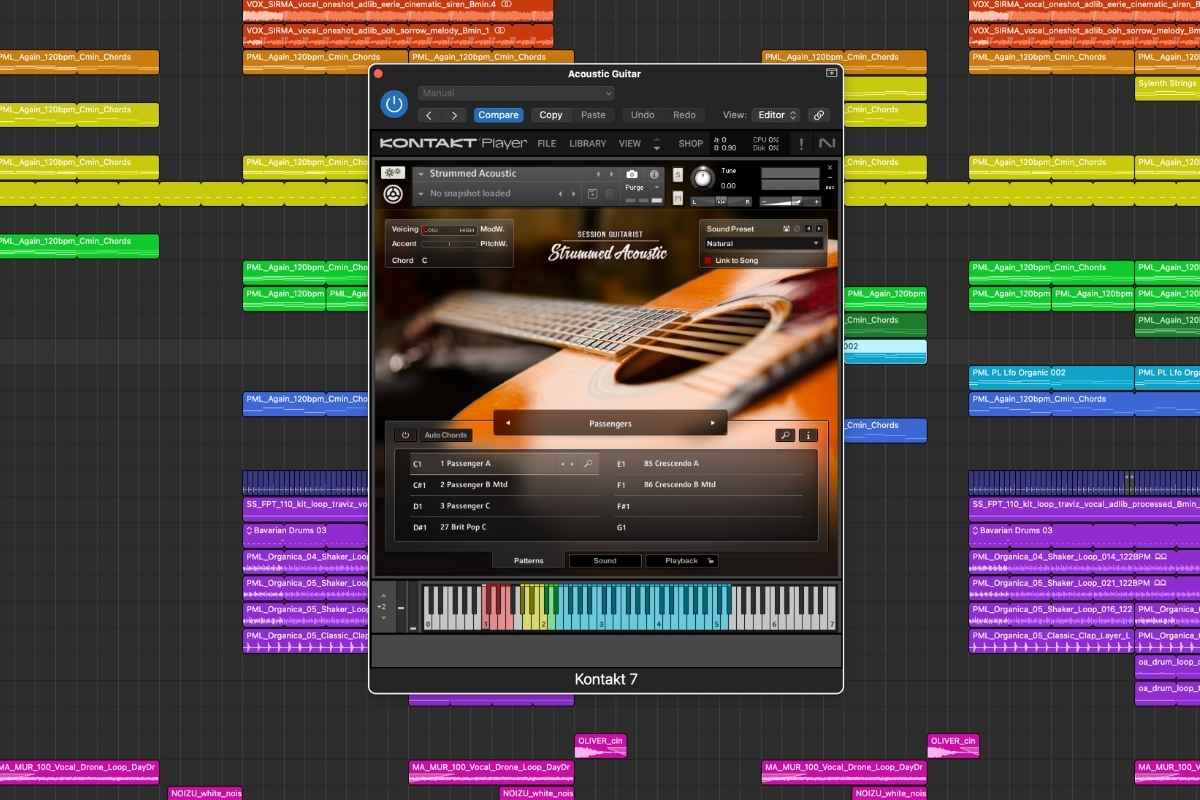Viewport: 1200px width, 800px height.
Task: Click the Kontakt rack view arrows icon
Action: (657, 144)
